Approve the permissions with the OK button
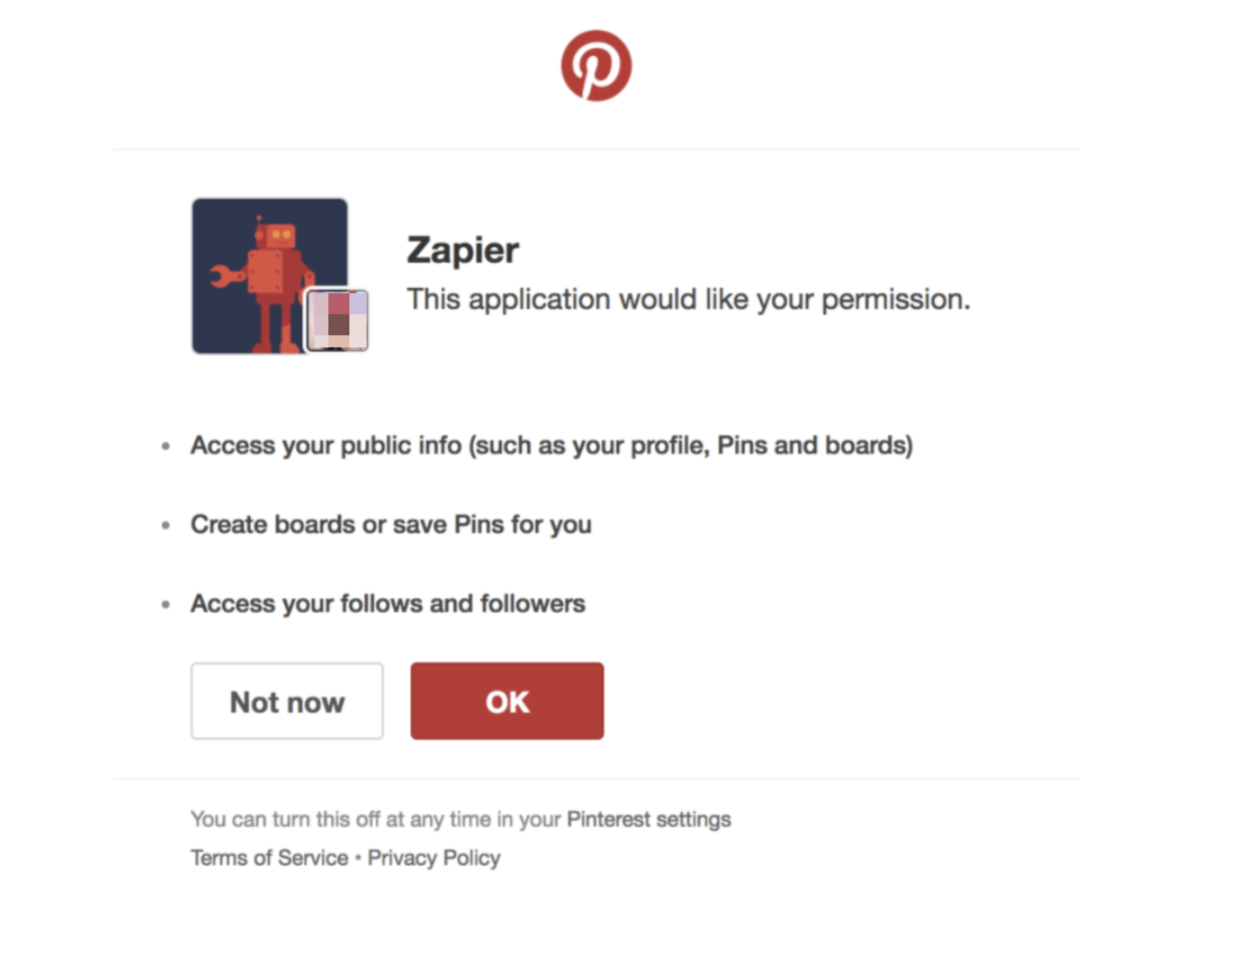 [x=507, y=701]
